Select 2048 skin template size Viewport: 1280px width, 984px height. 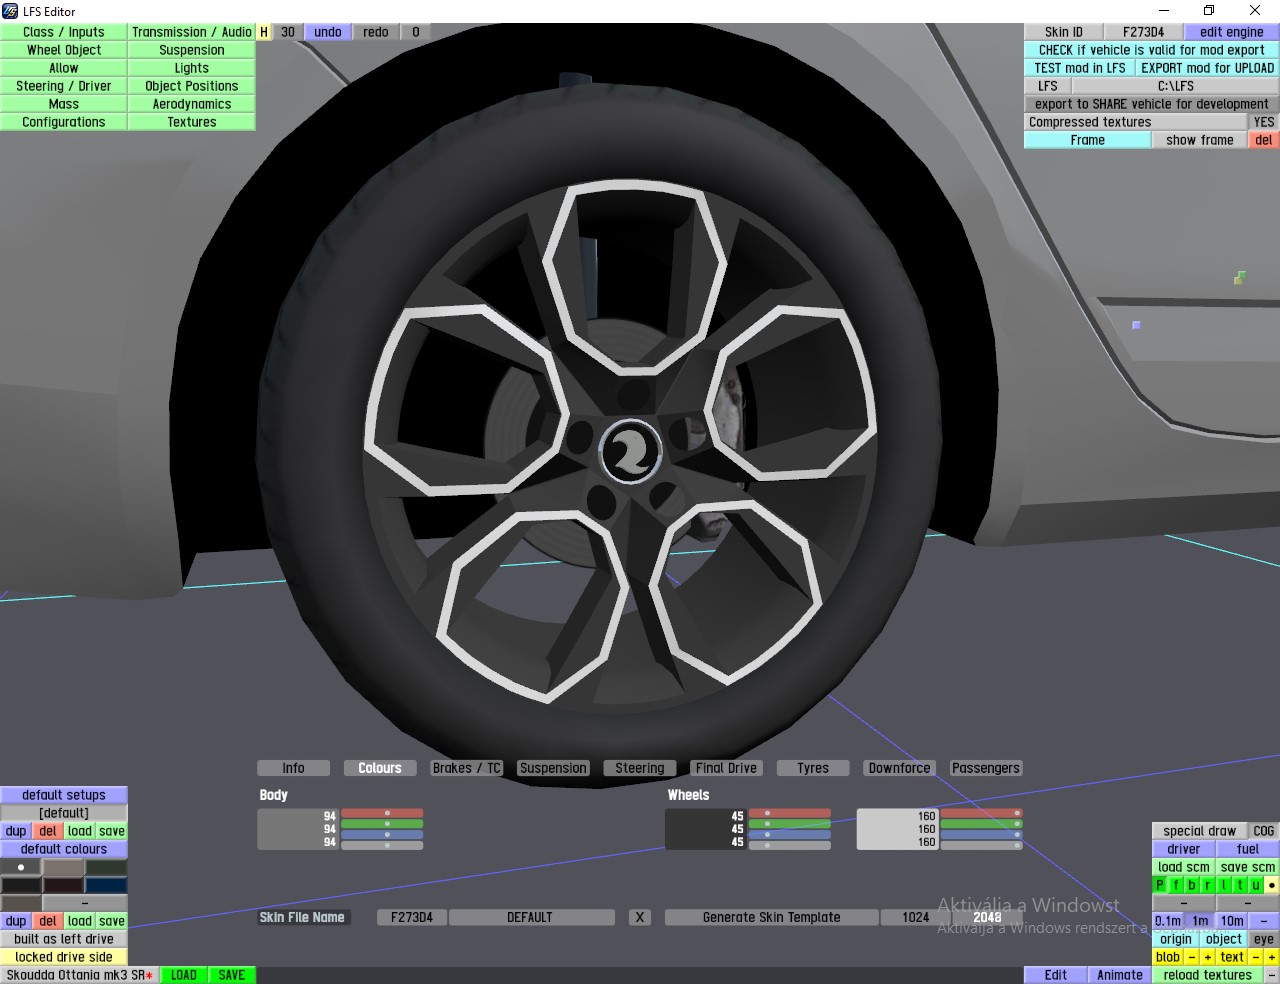click(987, 917)
